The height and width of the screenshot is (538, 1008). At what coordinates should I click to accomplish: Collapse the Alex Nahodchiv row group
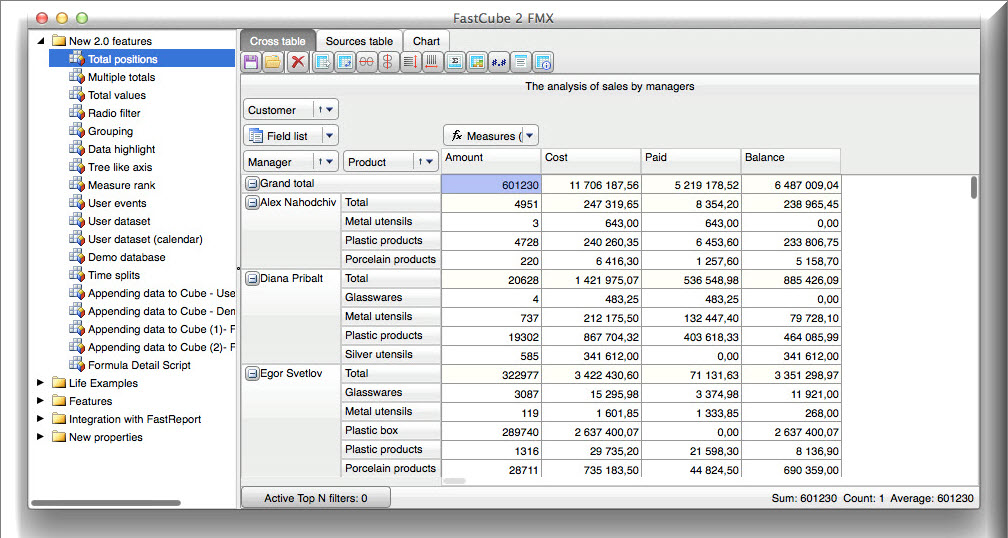[x=253, y=203]
